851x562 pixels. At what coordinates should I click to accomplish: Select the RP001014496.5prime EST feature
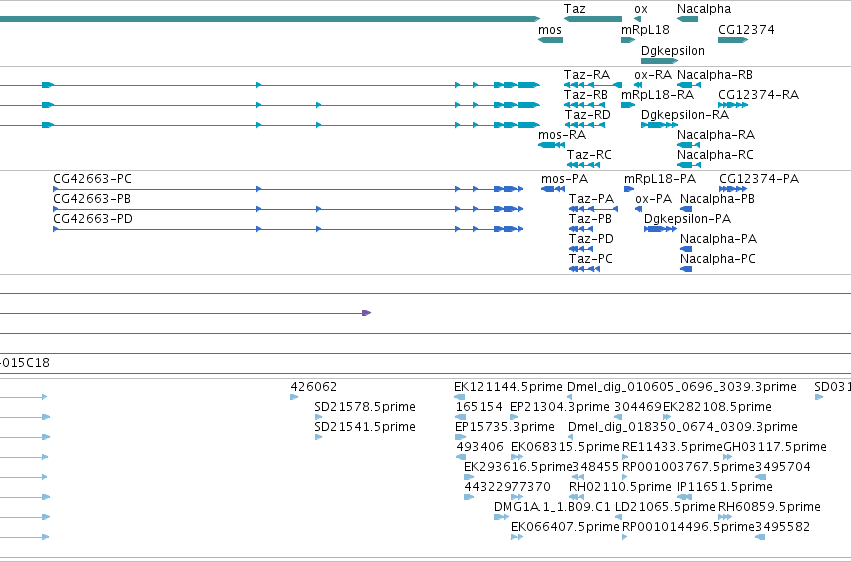(x=625, y=537)
